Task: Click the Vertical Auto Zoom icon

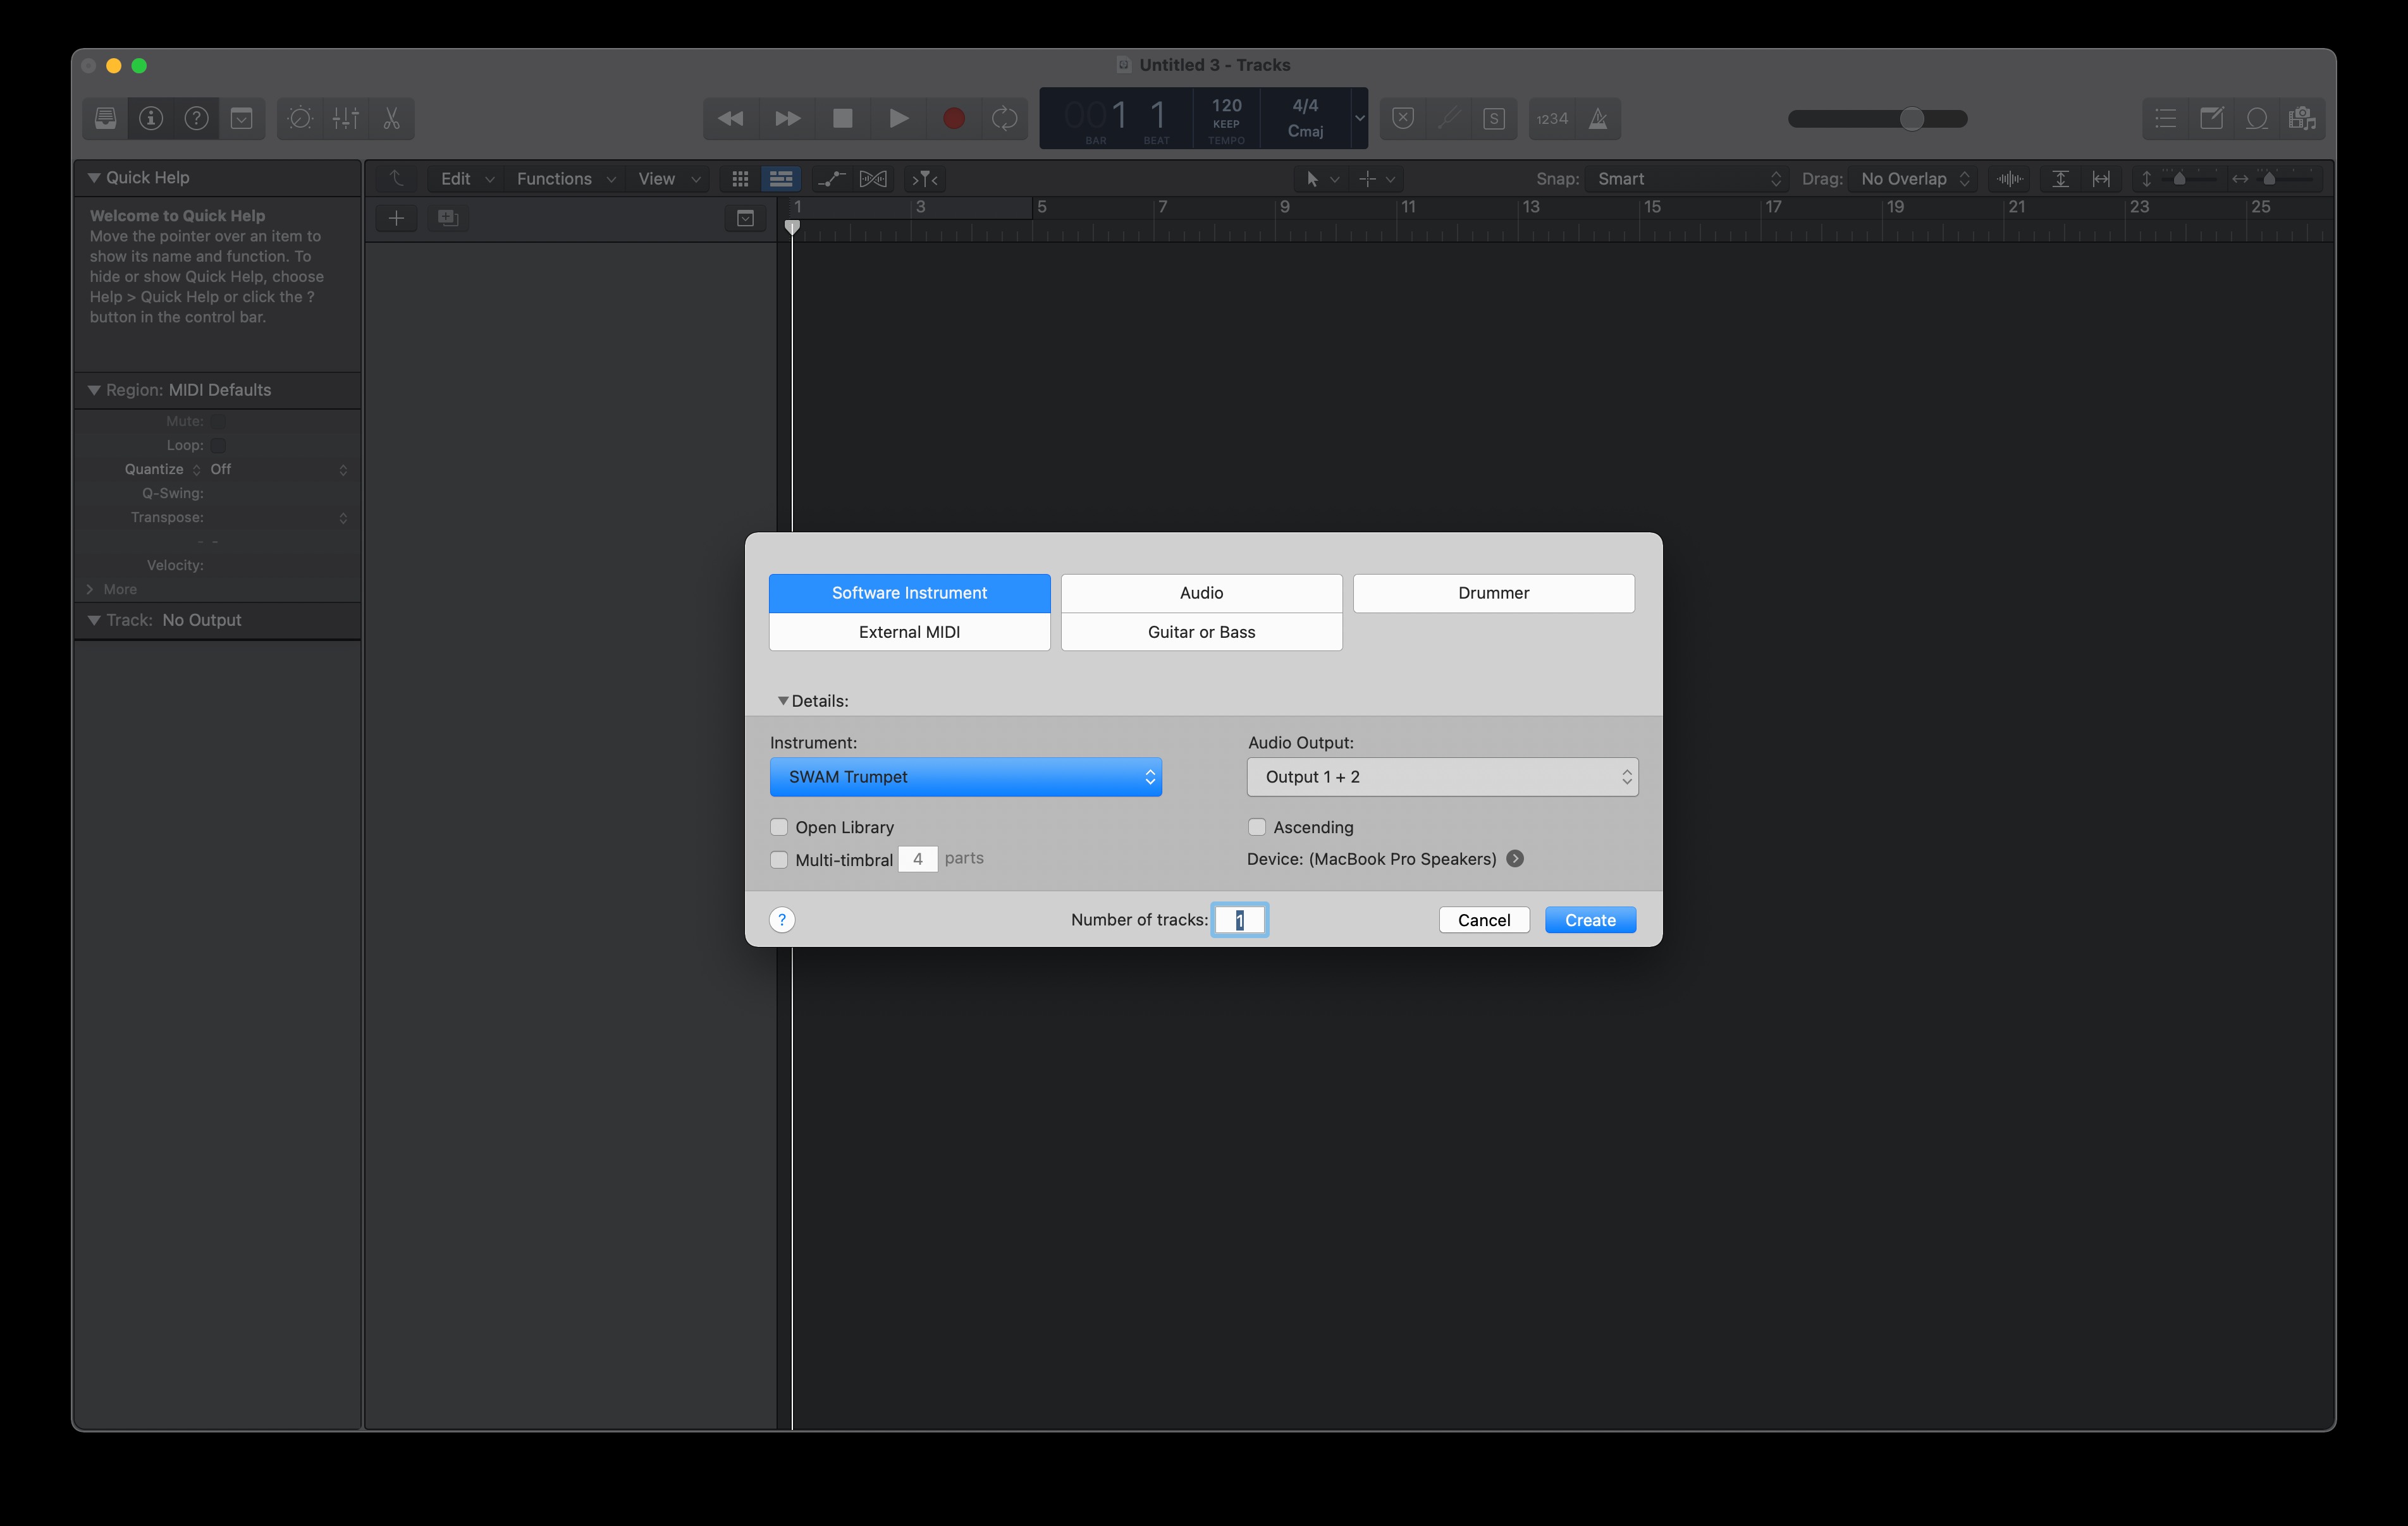Action: 2060,179
